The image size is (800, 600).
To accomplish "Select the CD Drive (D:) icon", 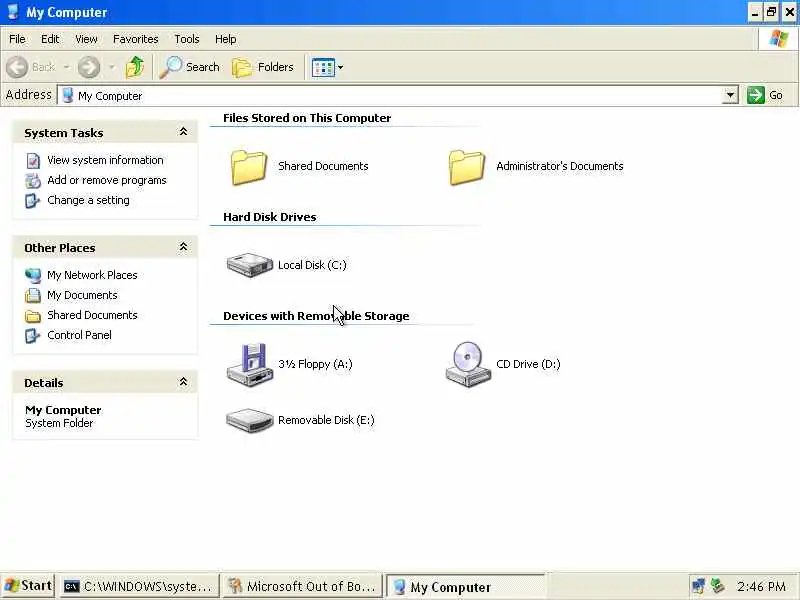I will coord(468,364).
